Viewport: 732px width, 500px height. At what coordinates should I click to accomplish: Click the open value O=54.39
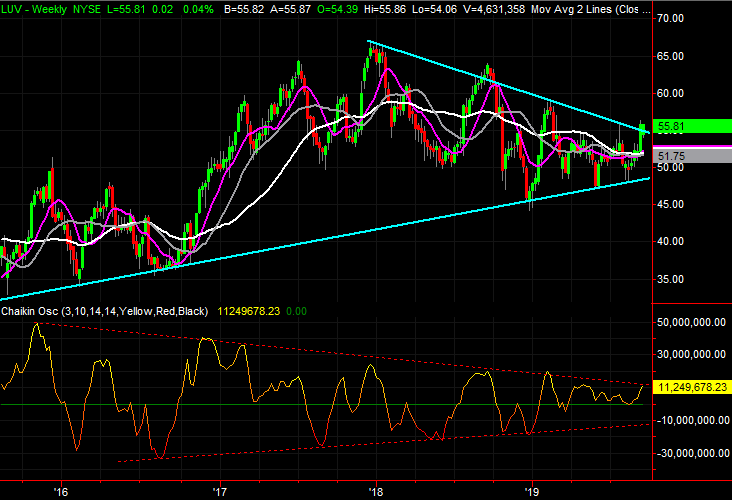click(337, 9)
